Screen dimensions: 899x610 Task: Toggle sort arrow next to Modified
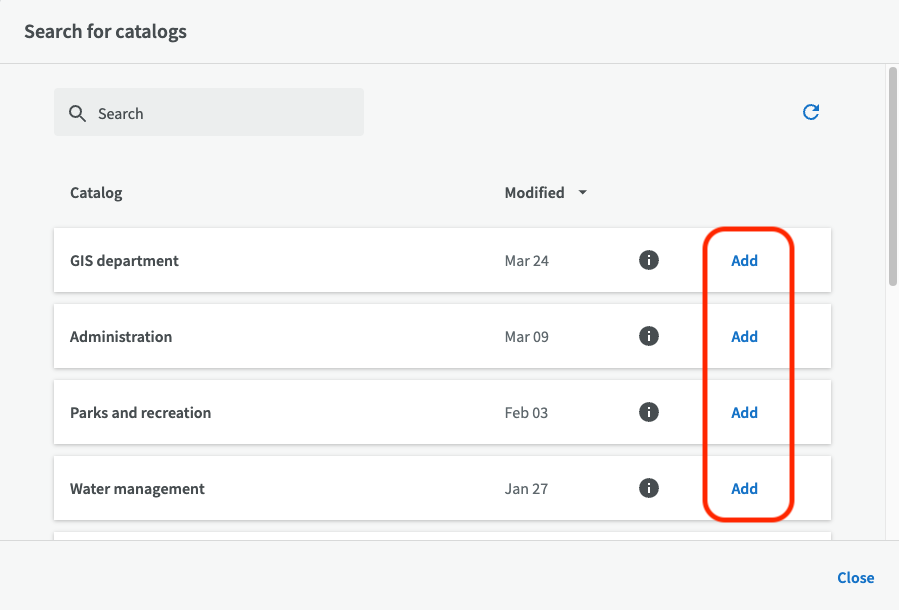583,193
